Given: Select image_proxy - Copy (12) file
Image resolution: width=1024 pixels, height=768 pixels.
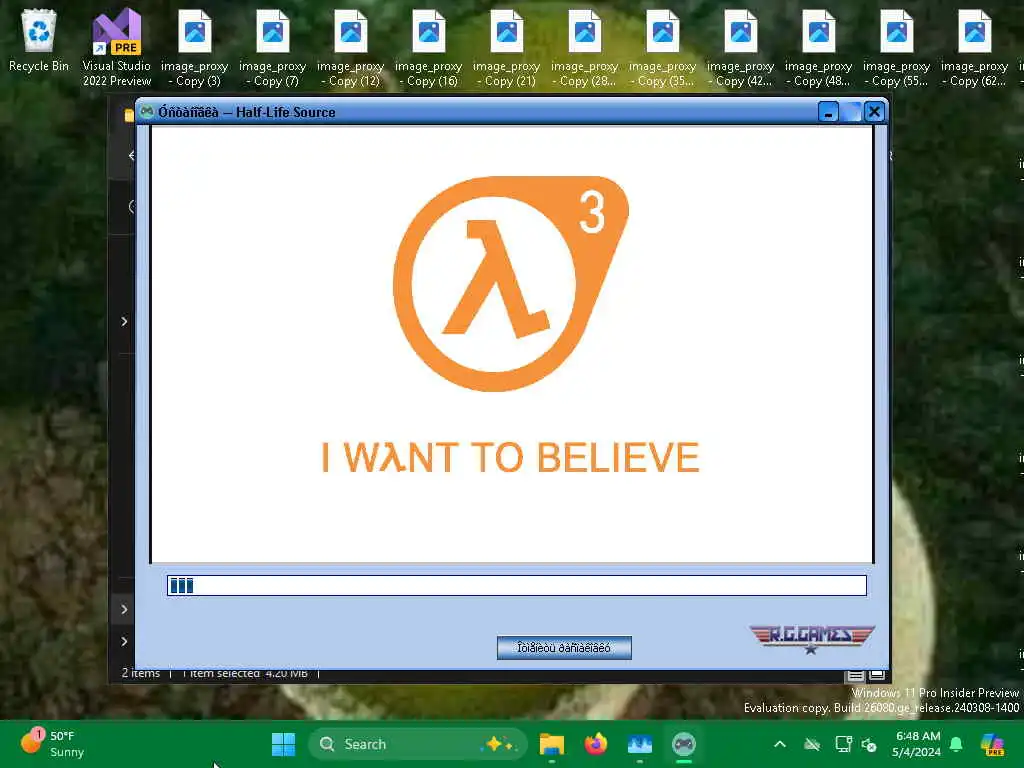Looking at the screenshot, I should [351, 48].
